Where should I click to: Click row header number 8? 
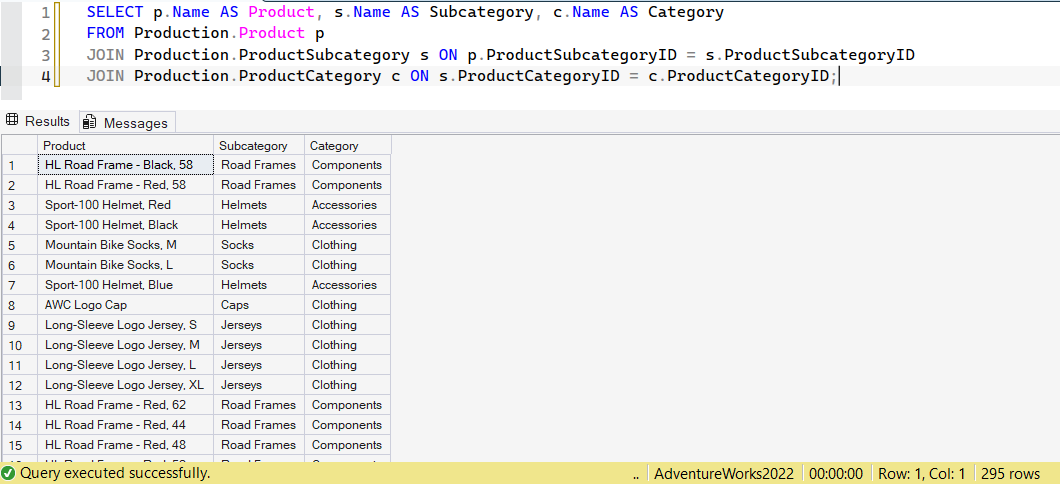click(20, 305)
